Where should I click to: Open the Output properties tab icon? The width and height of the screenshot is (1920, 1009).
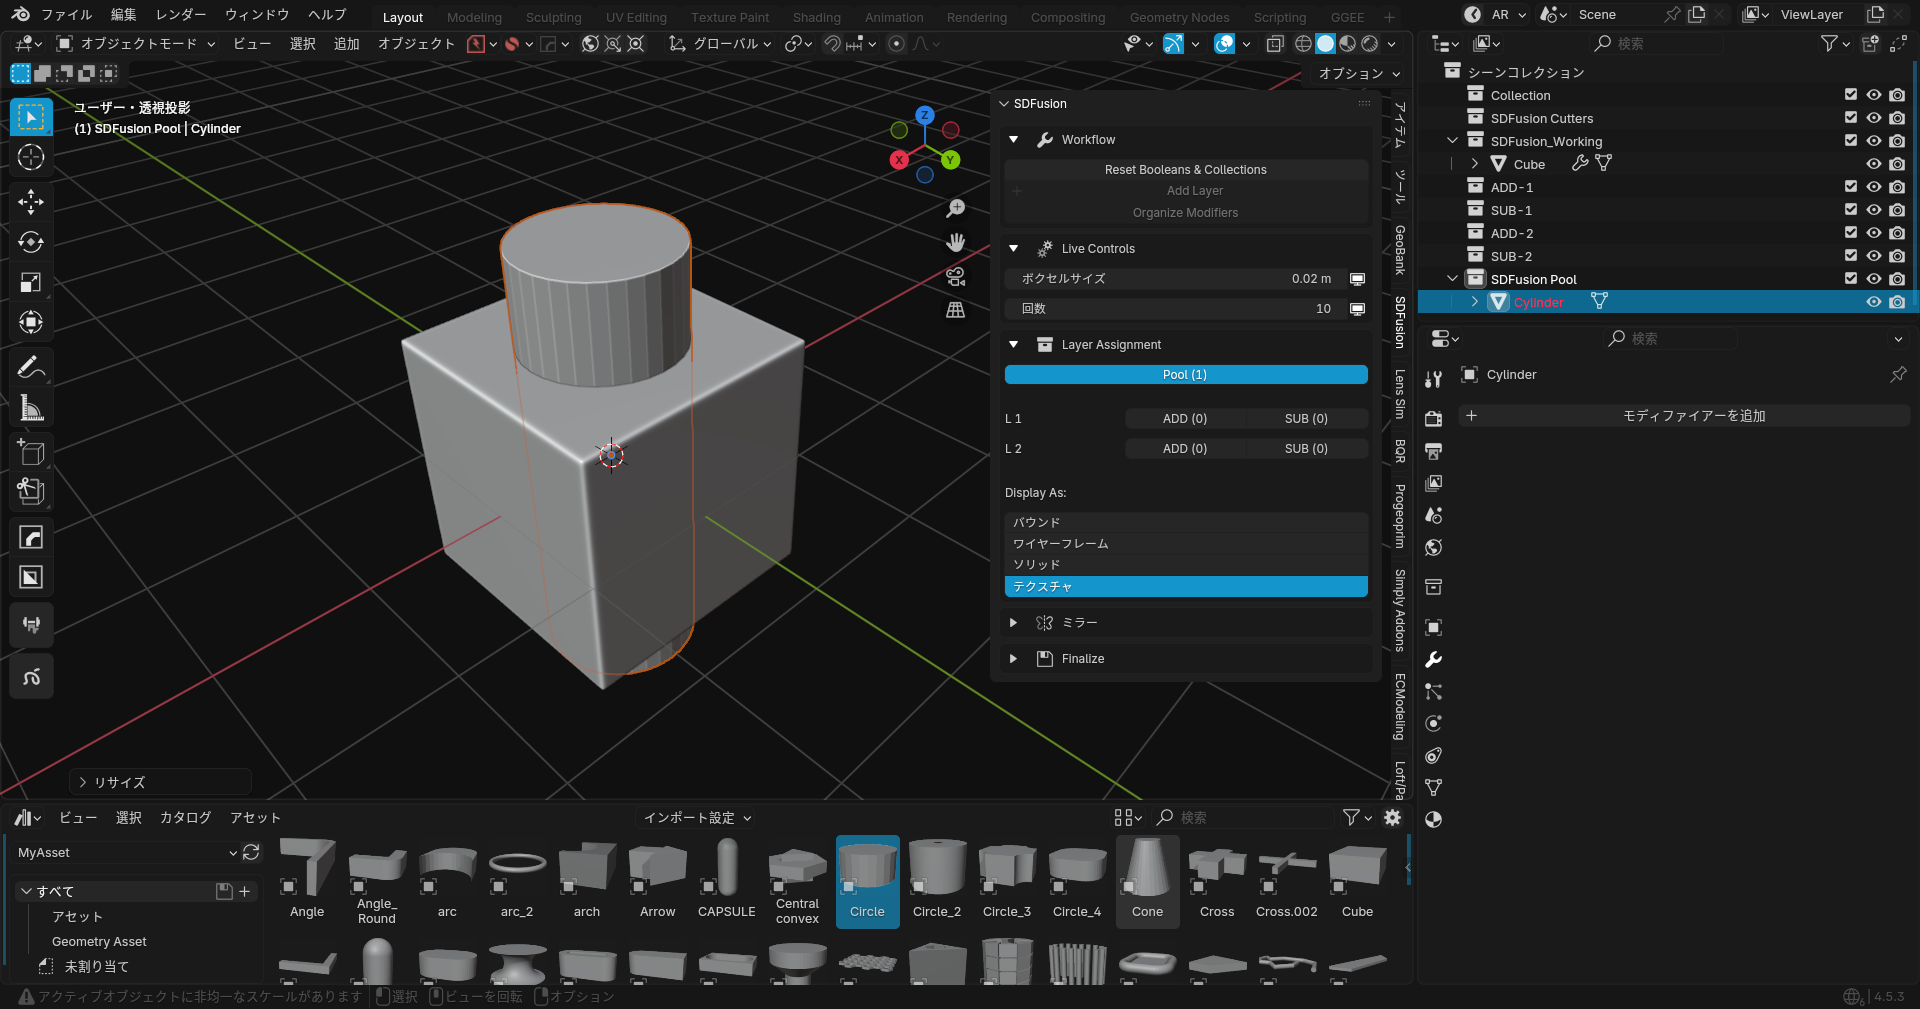[1433, 451]
